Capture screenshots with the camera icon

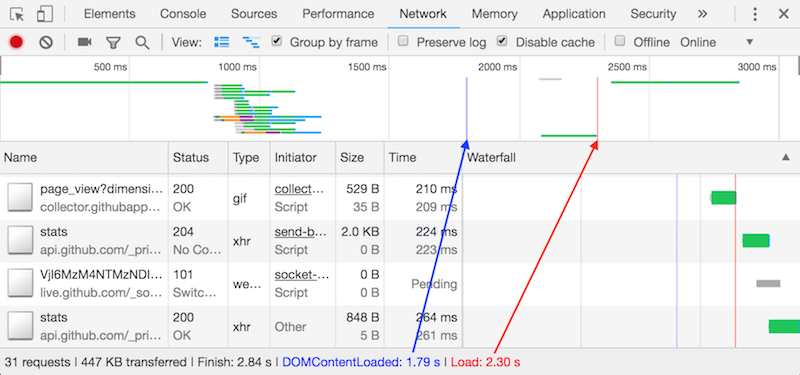click(84, 42)
